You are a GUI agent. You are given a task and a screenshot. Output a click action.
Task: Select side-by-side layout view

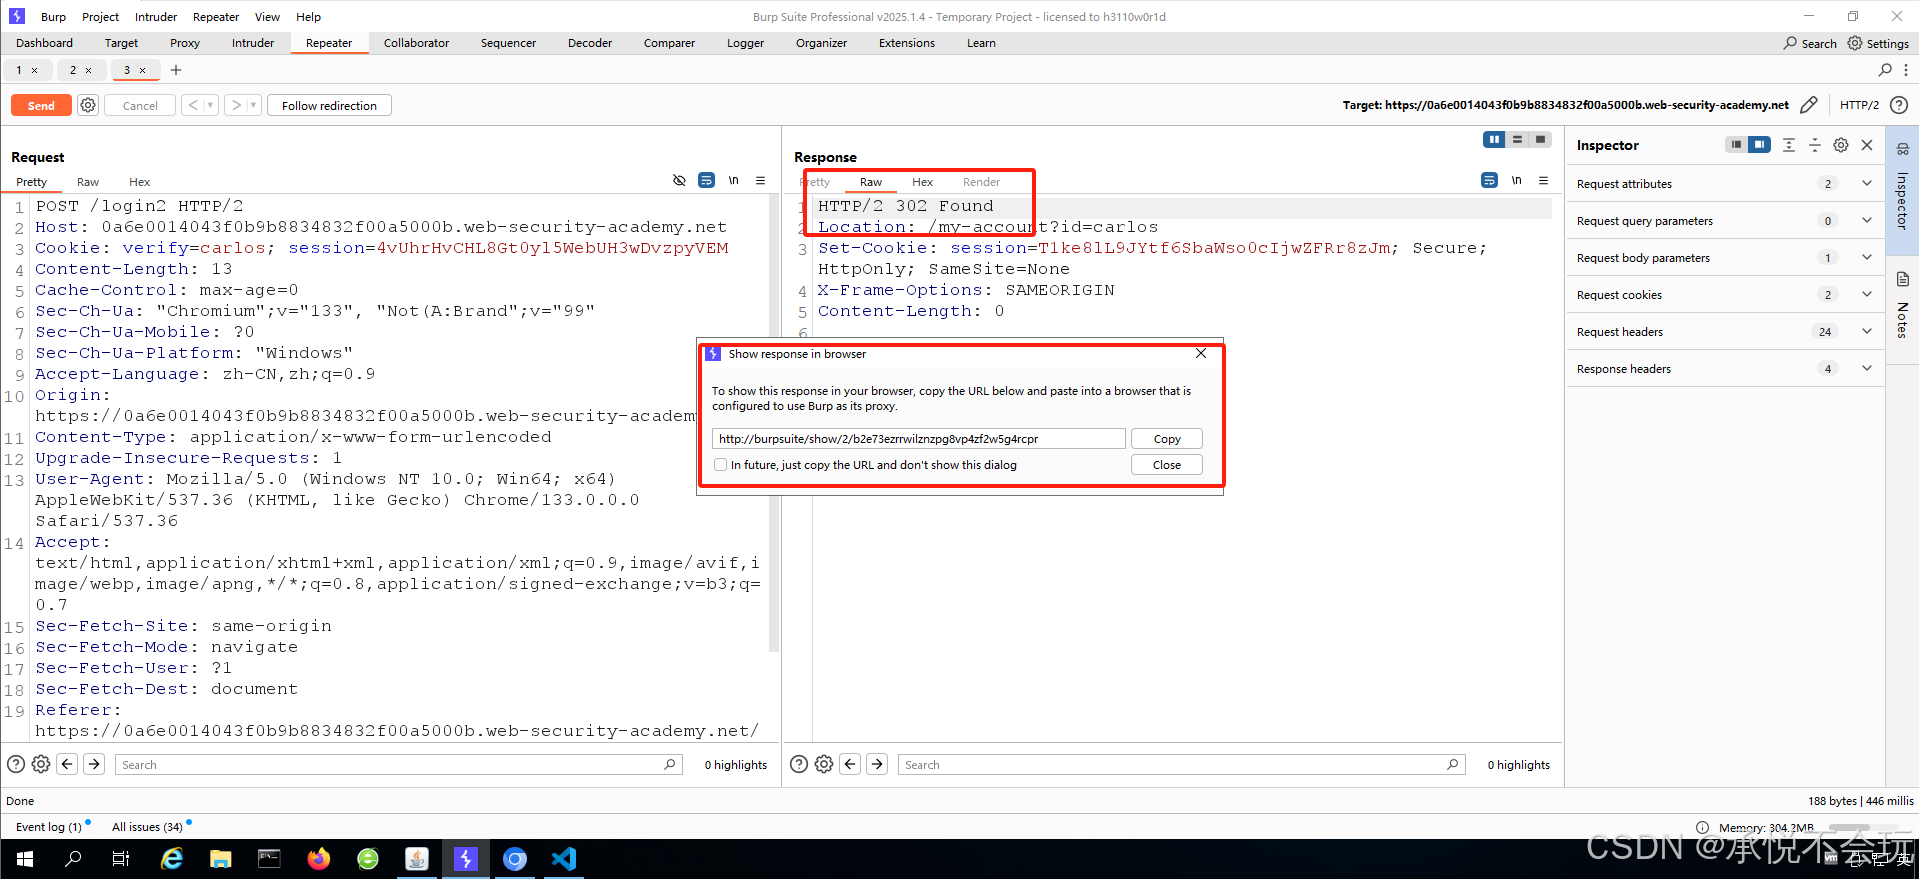(1494, 140)
